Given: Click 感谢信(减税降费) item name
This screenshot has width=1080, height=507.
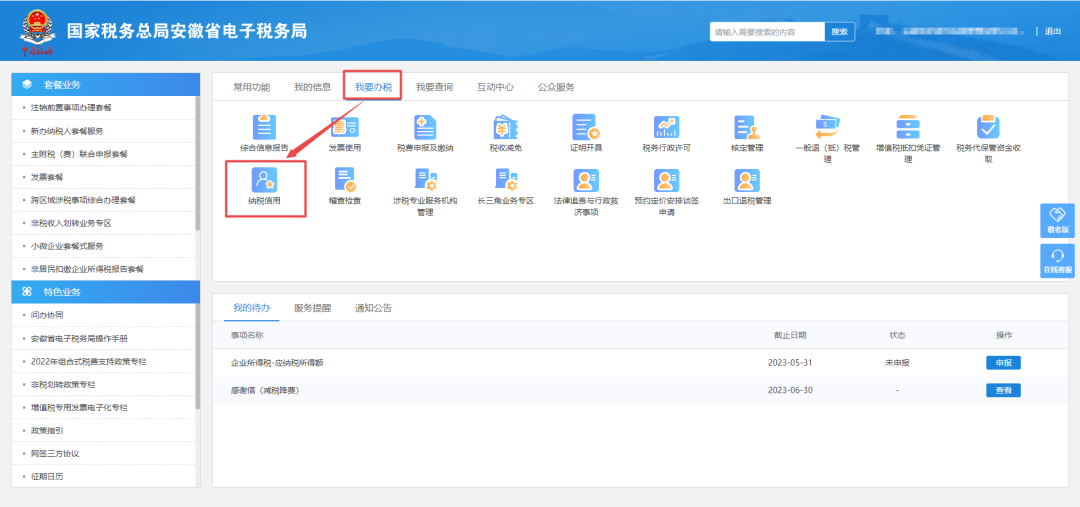Looking at the screenshot, I should pos(265,391).
